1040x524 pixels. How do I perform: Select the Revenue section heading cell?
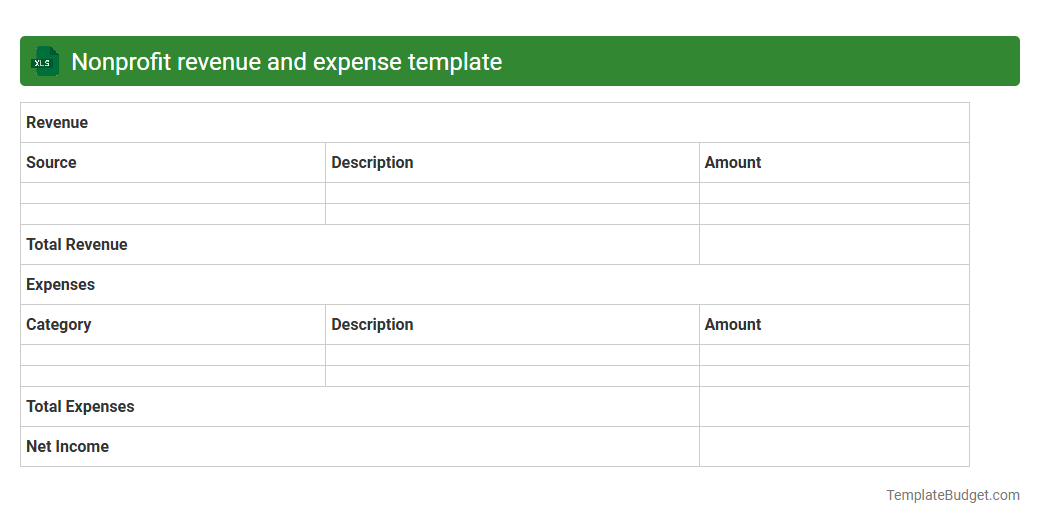[x=495, y=123]
